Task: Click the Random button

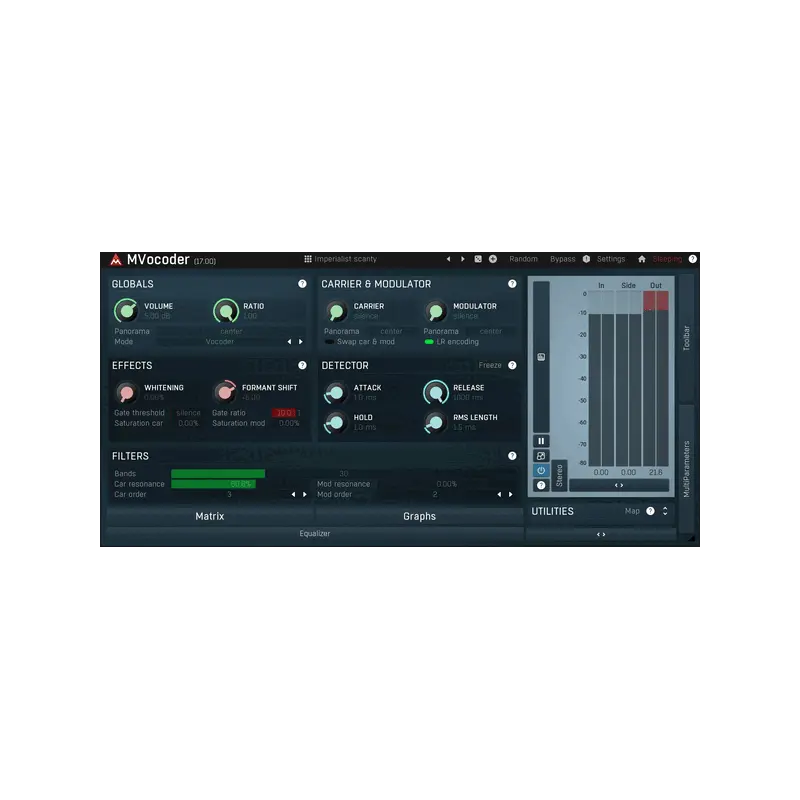Action: coord(523,259)
